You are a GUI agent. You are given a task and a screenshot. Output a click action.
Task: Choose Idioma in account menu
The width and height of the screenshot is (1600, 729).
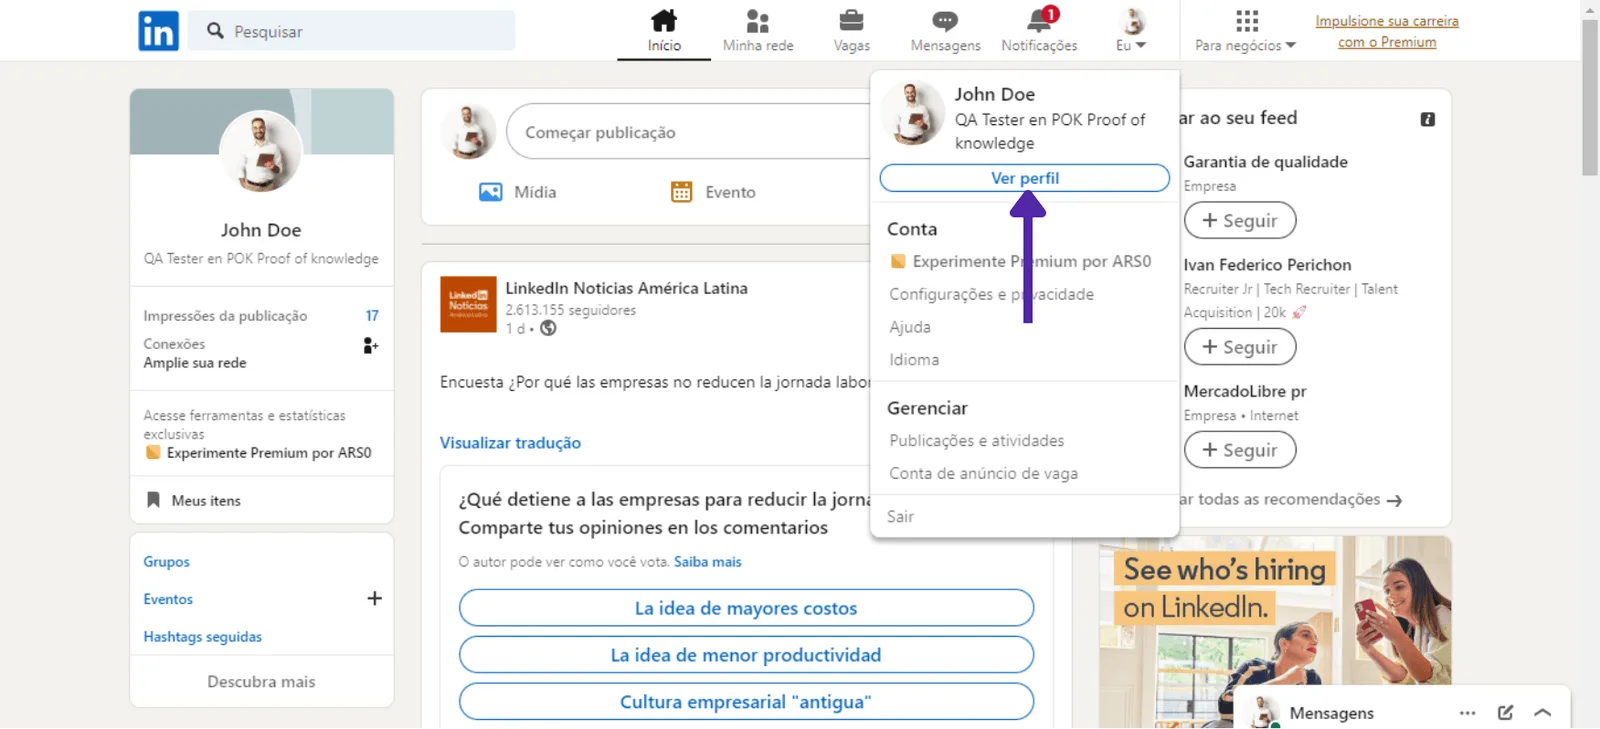[914, 360]
